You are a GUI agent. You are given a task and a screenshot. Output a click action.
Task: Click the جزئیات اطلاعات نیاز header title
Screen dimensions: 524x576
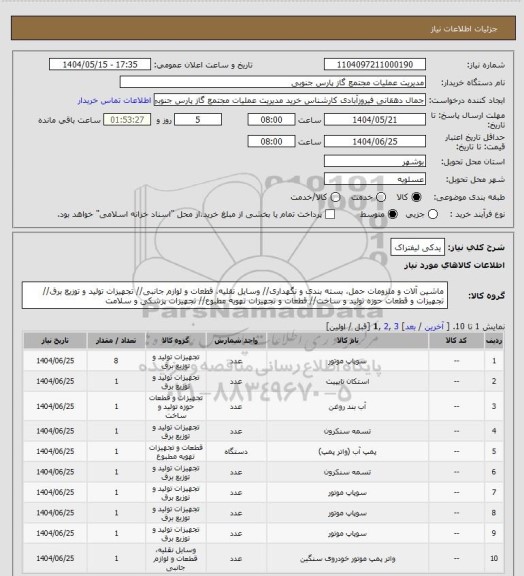click(464, 29)
